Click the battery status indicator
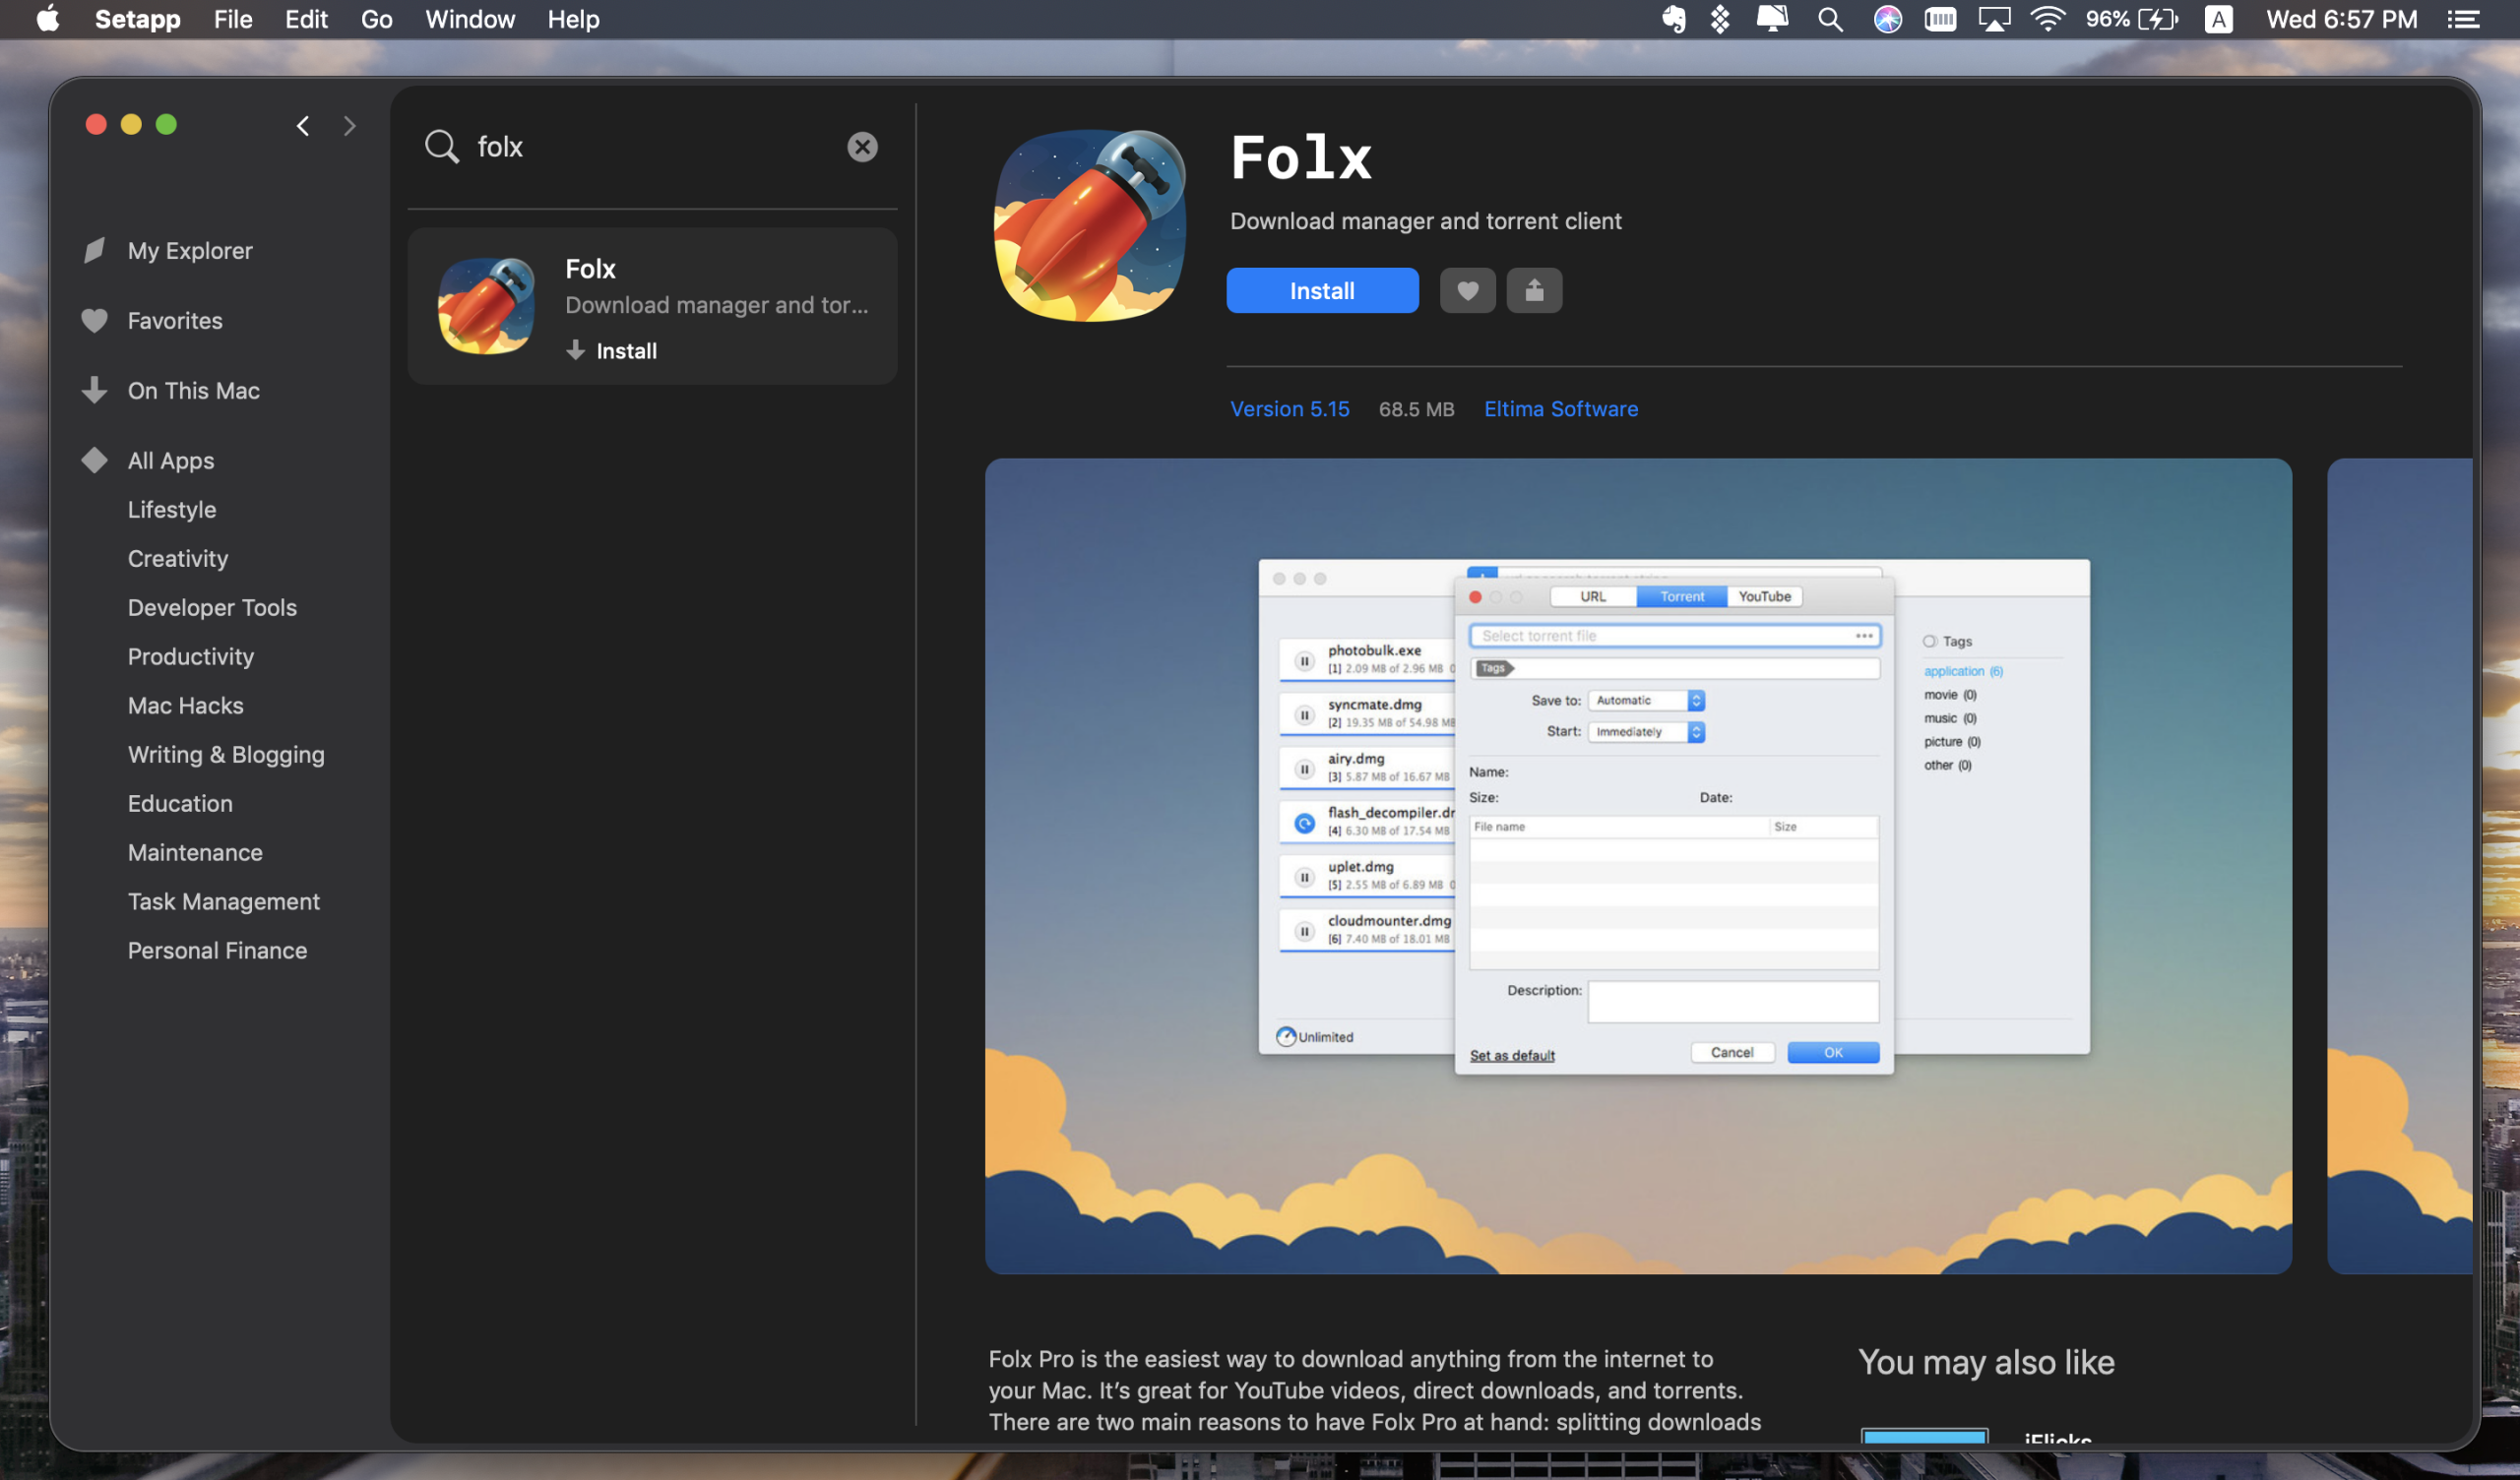 [x=2131, y=19]
